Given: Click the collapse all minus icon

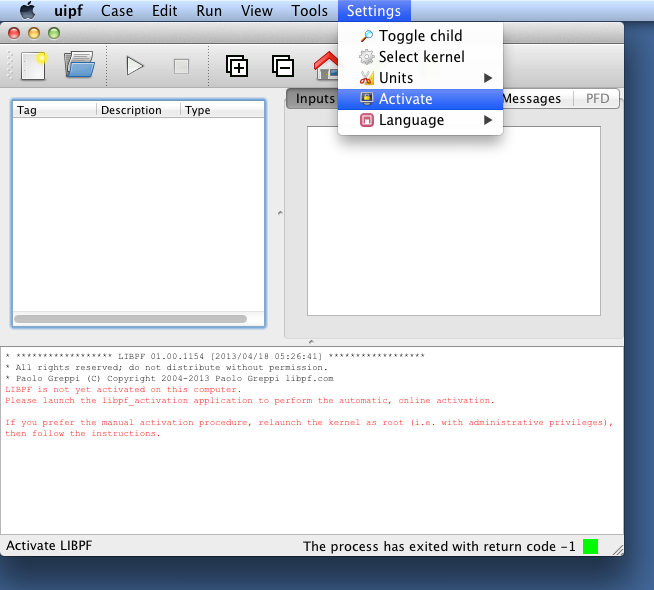Looking at the screenshot, I should point(283,66).
